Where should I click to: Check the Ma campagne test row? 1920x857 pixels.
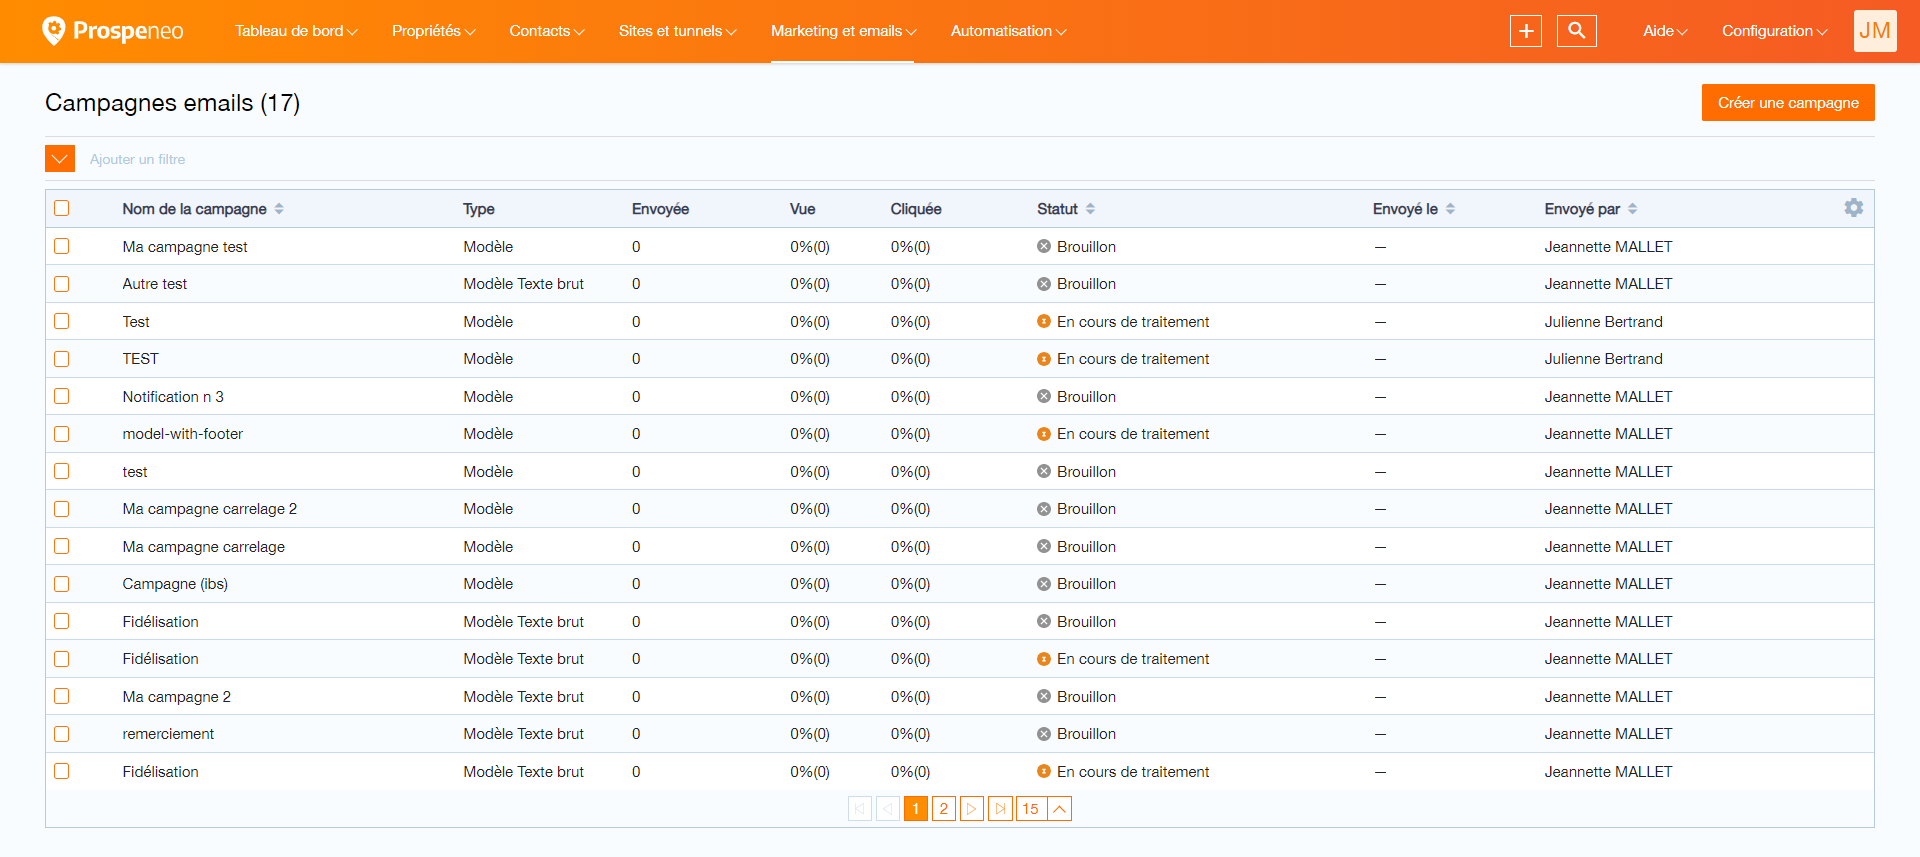(62, 246)
